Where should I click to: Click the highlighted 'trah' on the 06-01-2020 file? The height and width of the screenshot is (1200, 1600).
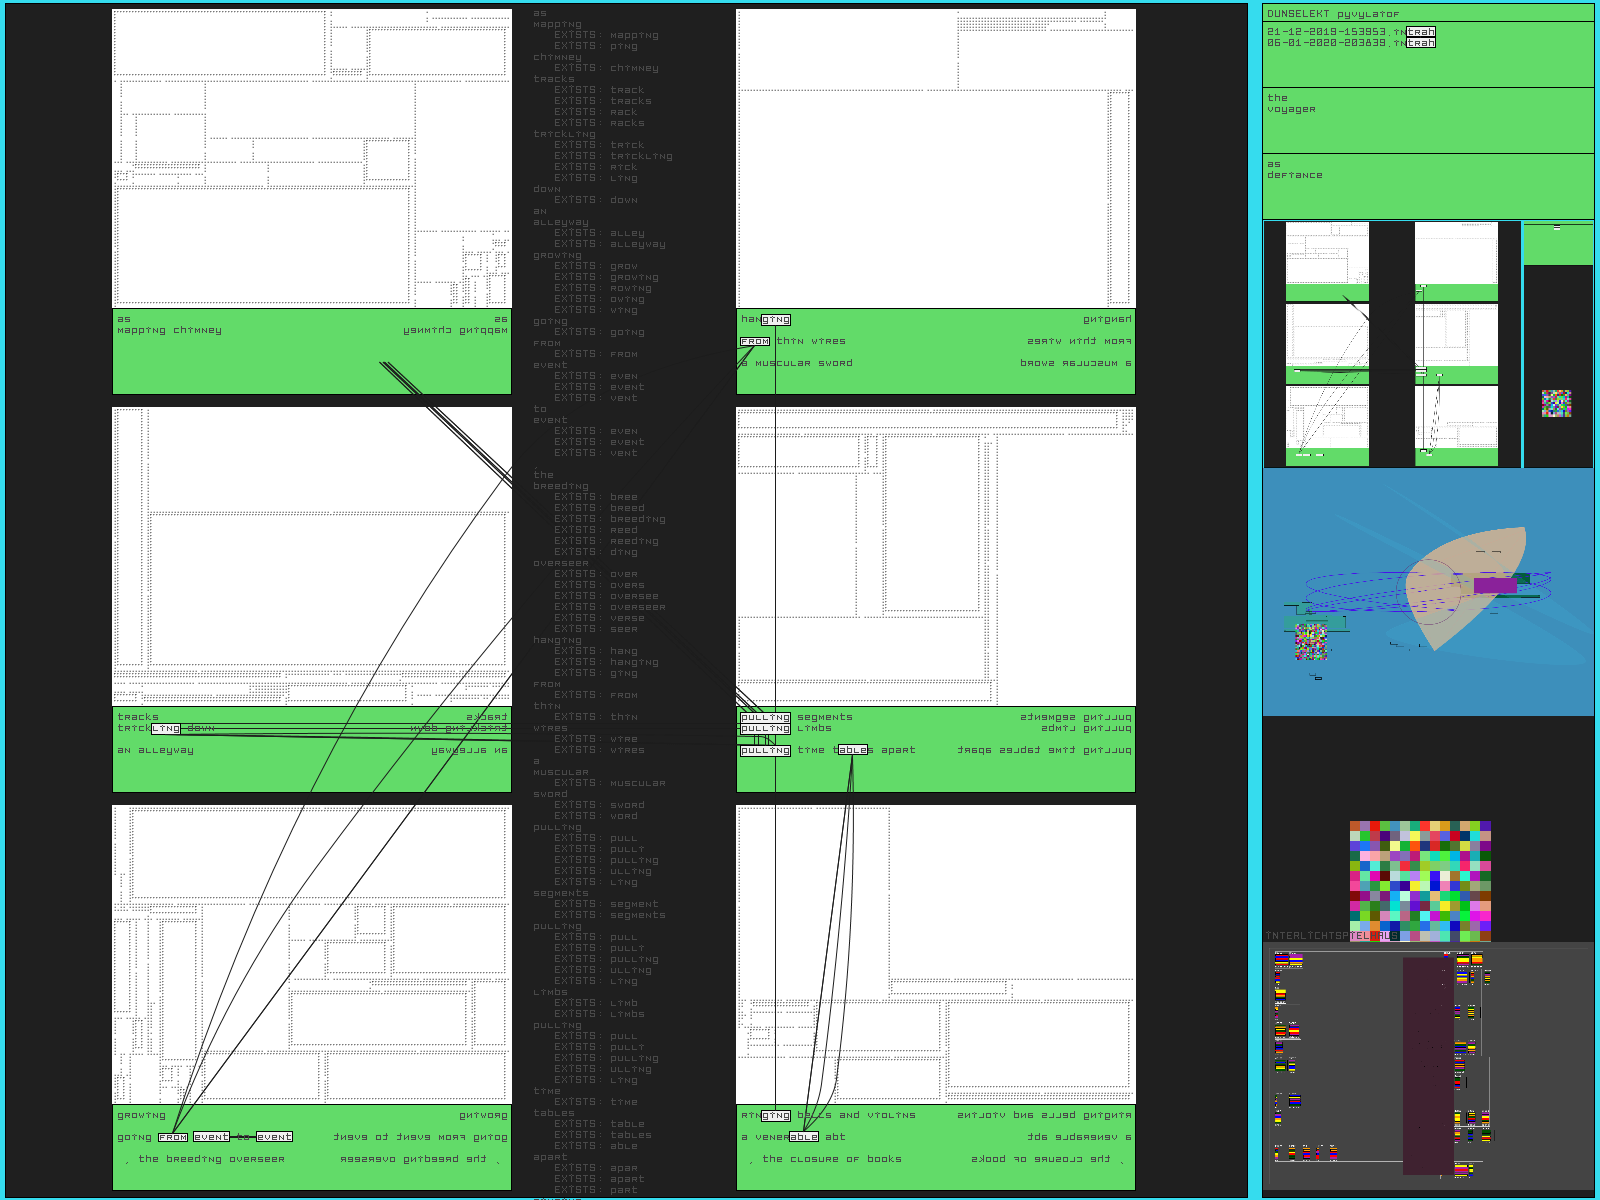tap(1421, 43)
